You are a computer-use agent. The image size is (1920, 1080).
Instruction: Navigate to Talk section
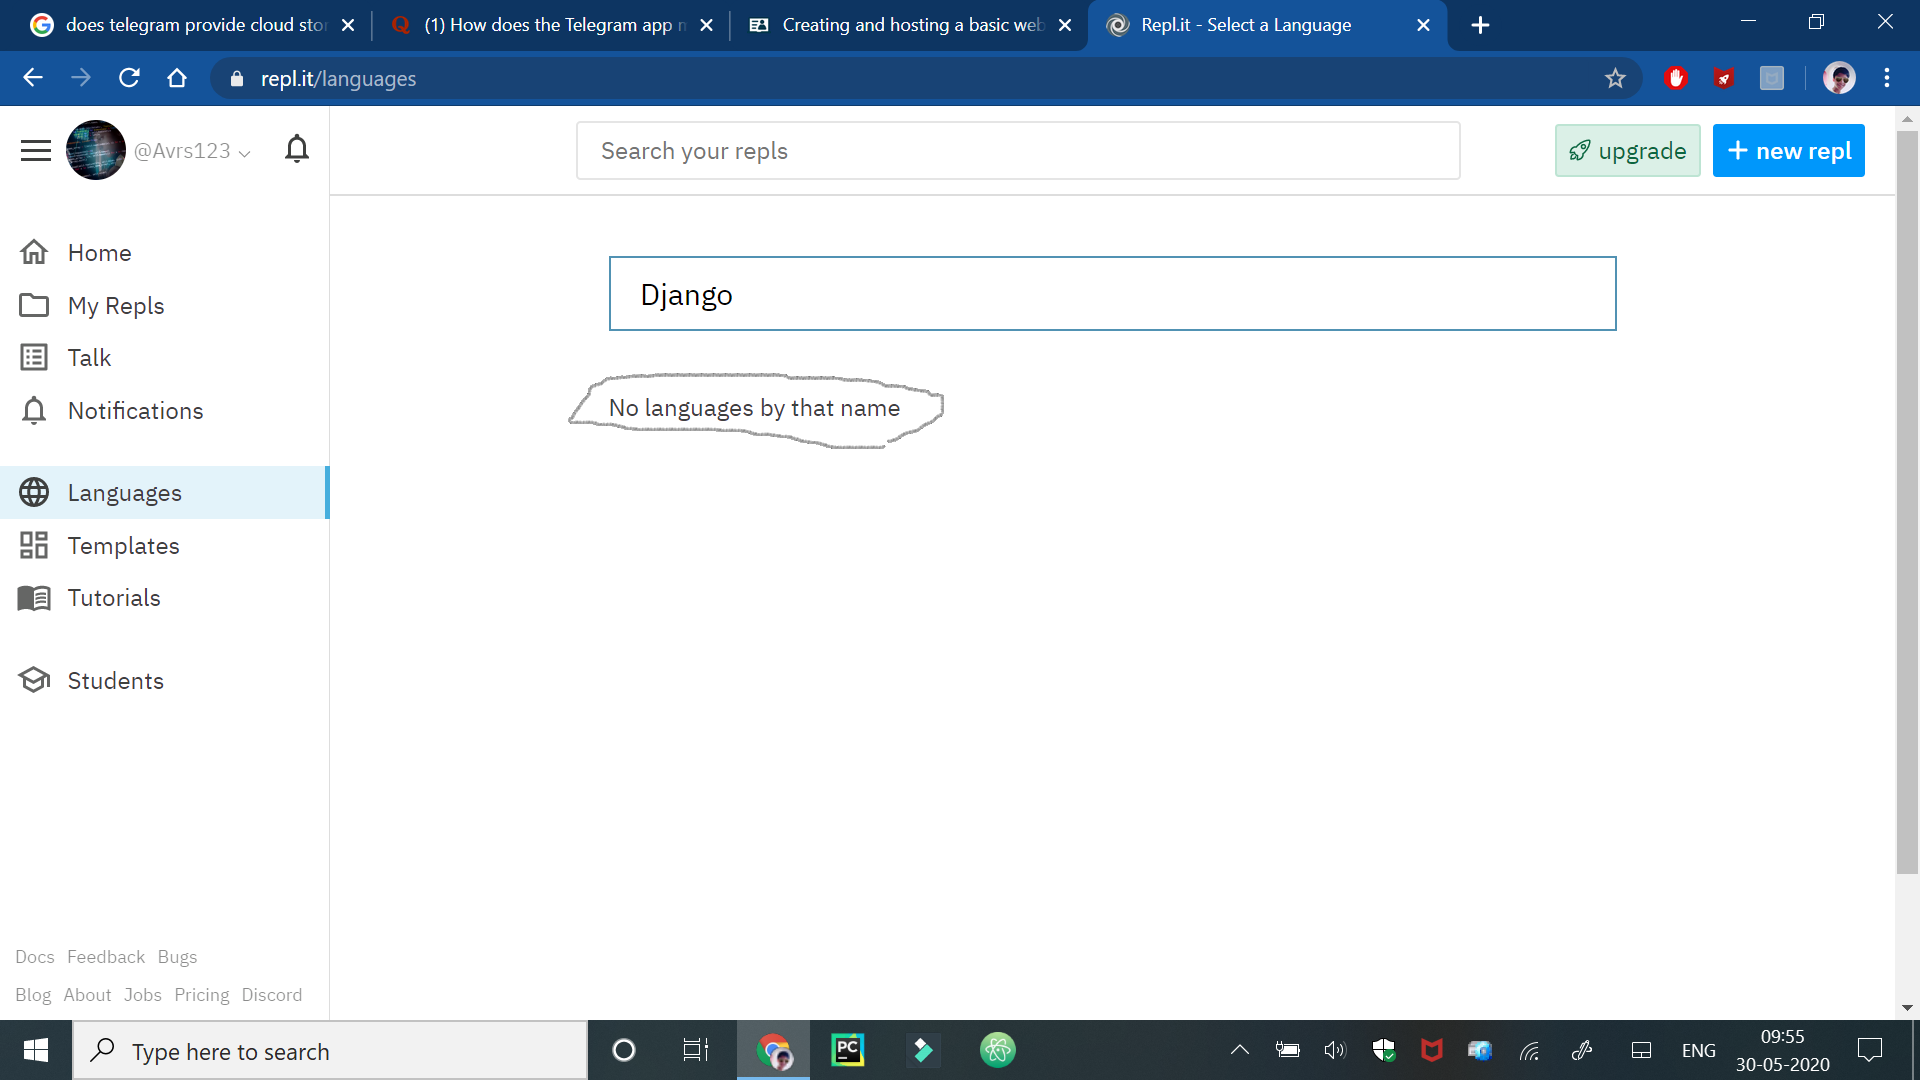(88, 357)
